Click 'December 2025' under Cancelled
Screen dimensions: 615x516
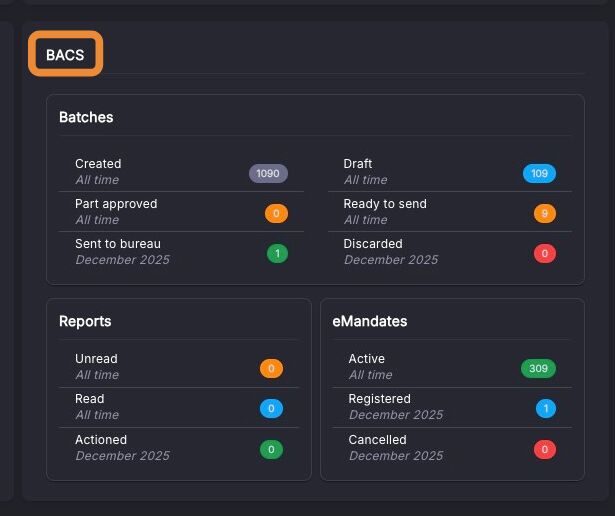[396, 456]
